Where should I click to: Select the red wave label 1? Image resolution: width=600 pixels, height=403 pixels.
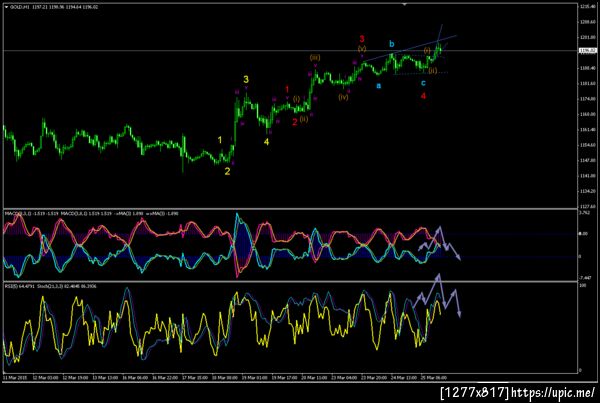pos(287,90)
